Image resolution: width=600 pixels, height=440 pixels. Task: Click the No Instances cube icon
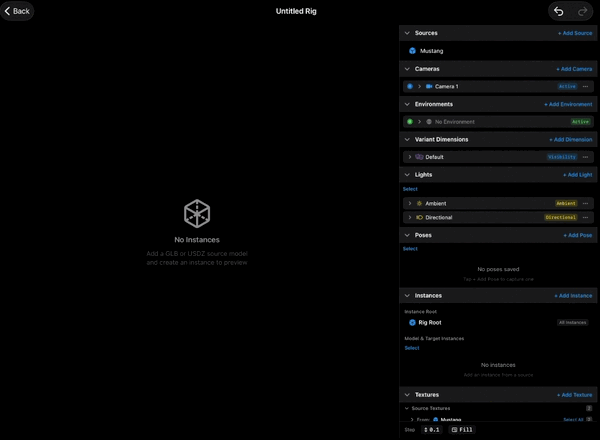(x=197, y=213)
